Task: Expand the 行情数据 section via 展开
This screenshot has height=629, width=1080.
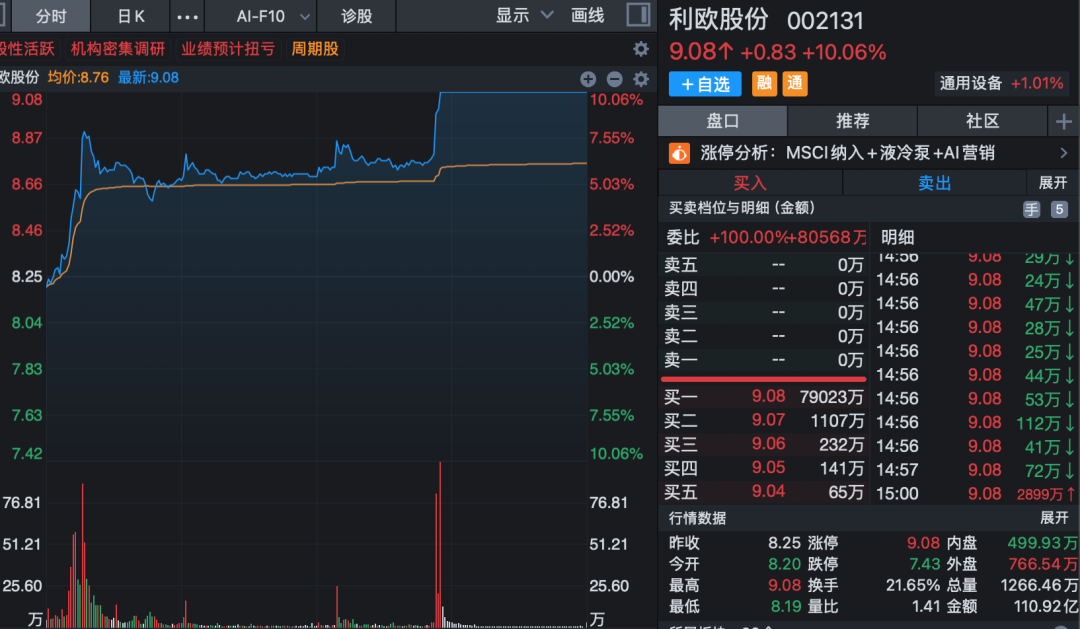Action: tap(1054, 518)
